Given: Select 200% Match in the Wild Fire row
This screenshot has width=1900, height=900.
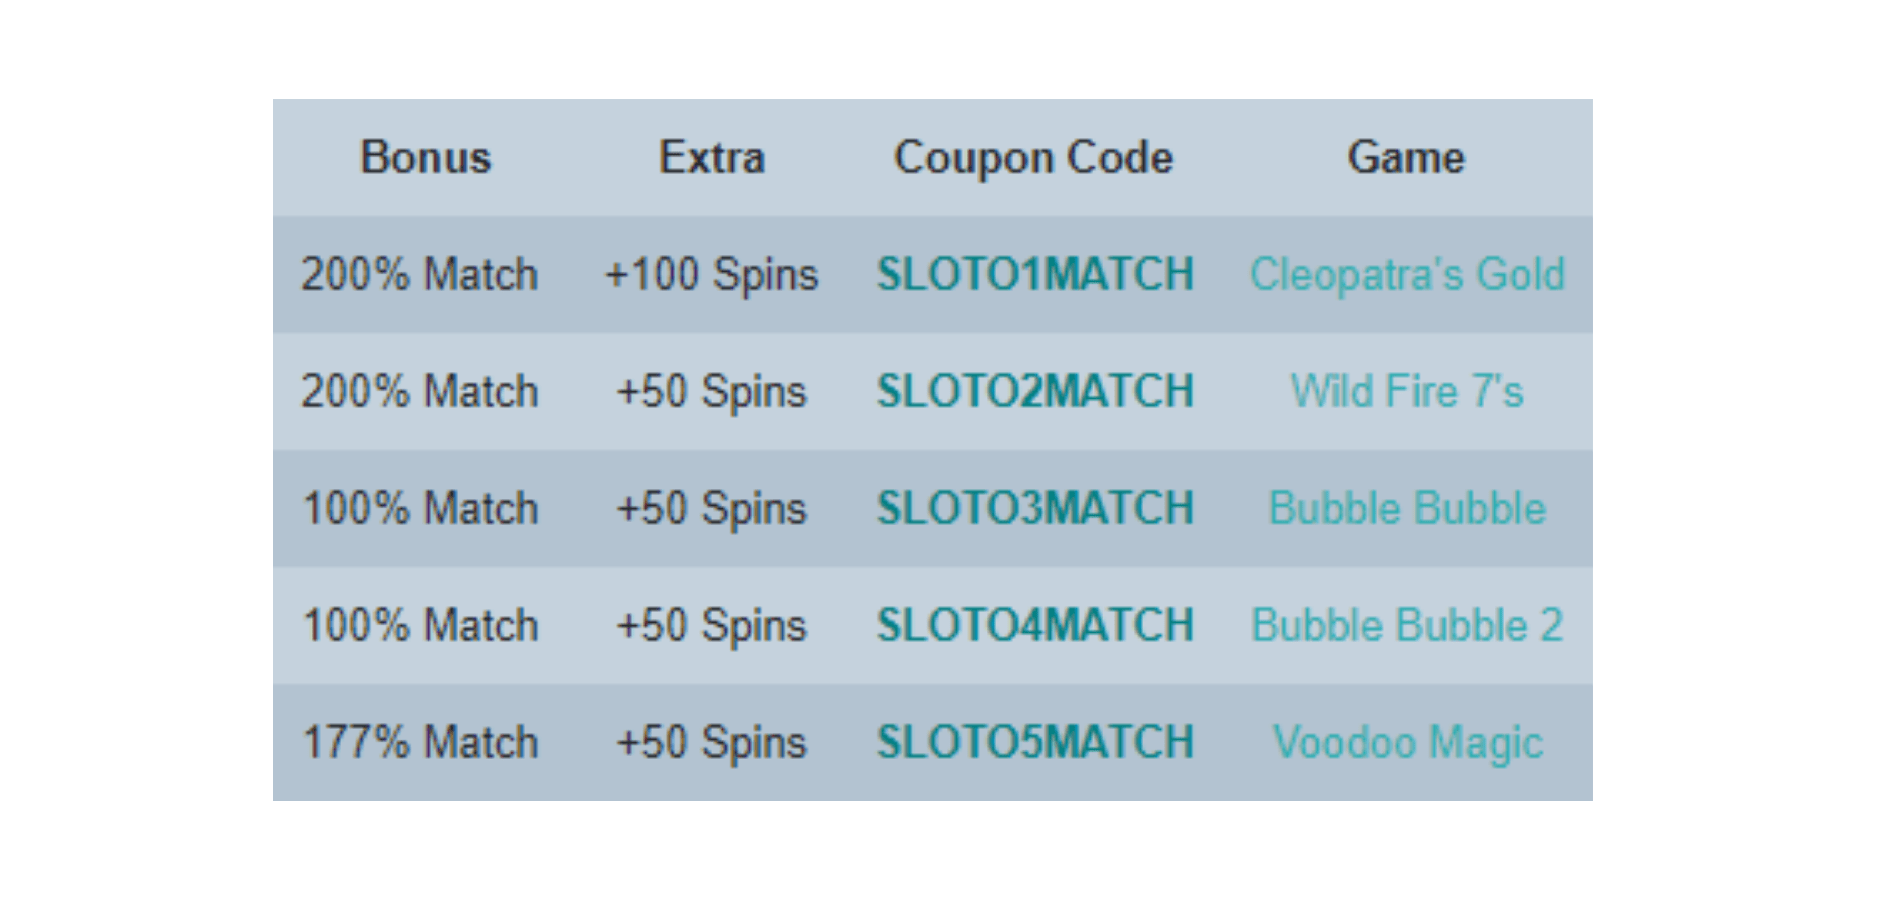Looking at the screenshot, I should [420, 391].
